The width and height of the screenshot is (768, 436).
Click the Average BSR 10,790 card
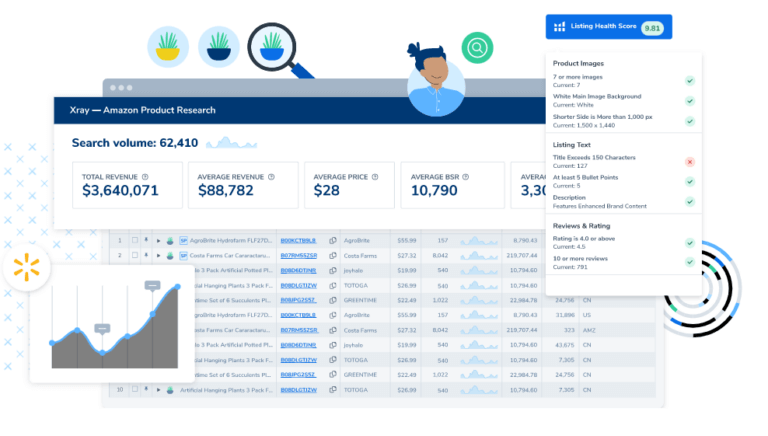coord(453,185)
